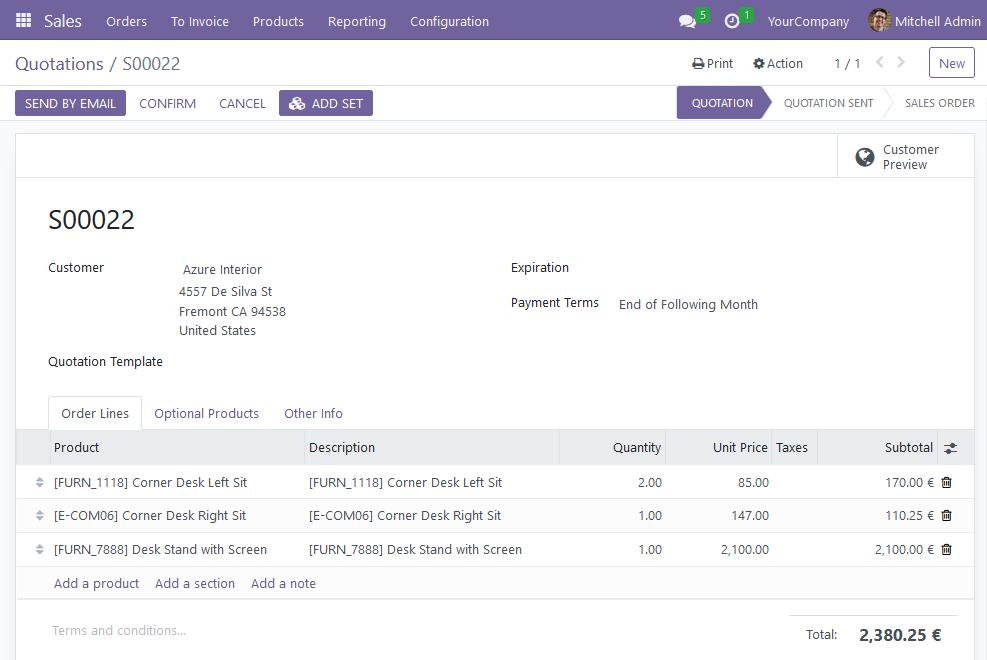Delete the Corner Desk Left Sit line
The width and height of the screenshot is (987, 660).
946,483
